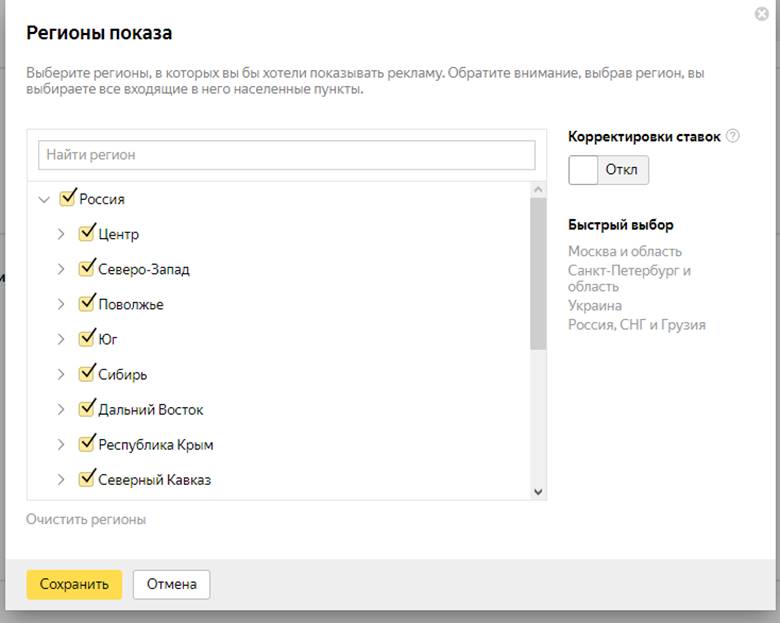The width and height of the screenshot is (780, 623).
Task: Uncheck the Центр region checkbox
Action: (x=87, y=233)
